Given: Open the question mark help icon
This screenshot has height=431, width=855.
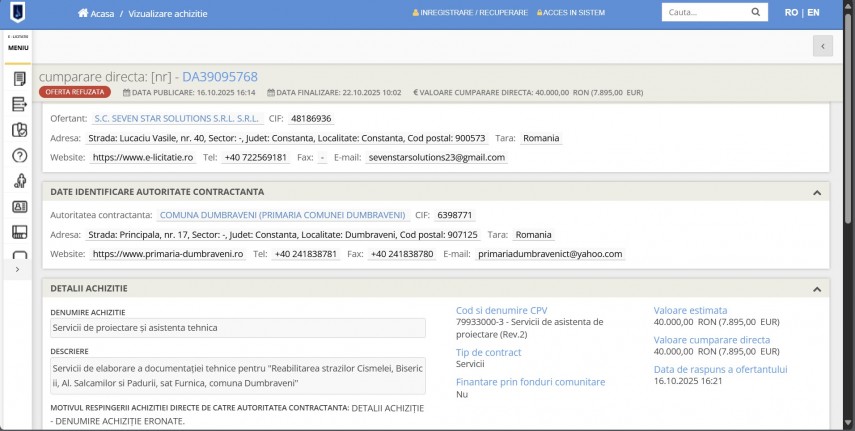Looking at the screenshot, I should click(19, 155).
